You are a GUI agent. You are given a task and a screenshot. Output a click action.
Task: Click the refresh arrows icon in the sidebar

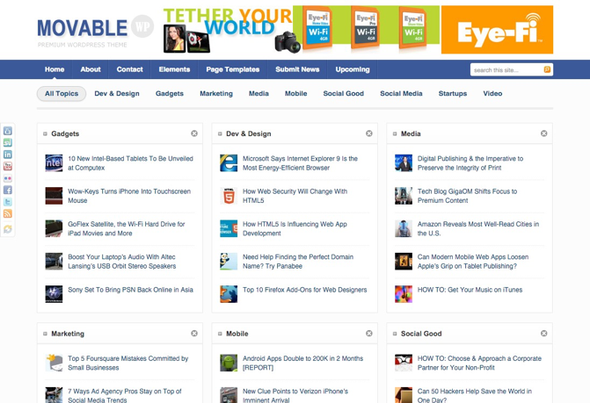click(8, 229)
